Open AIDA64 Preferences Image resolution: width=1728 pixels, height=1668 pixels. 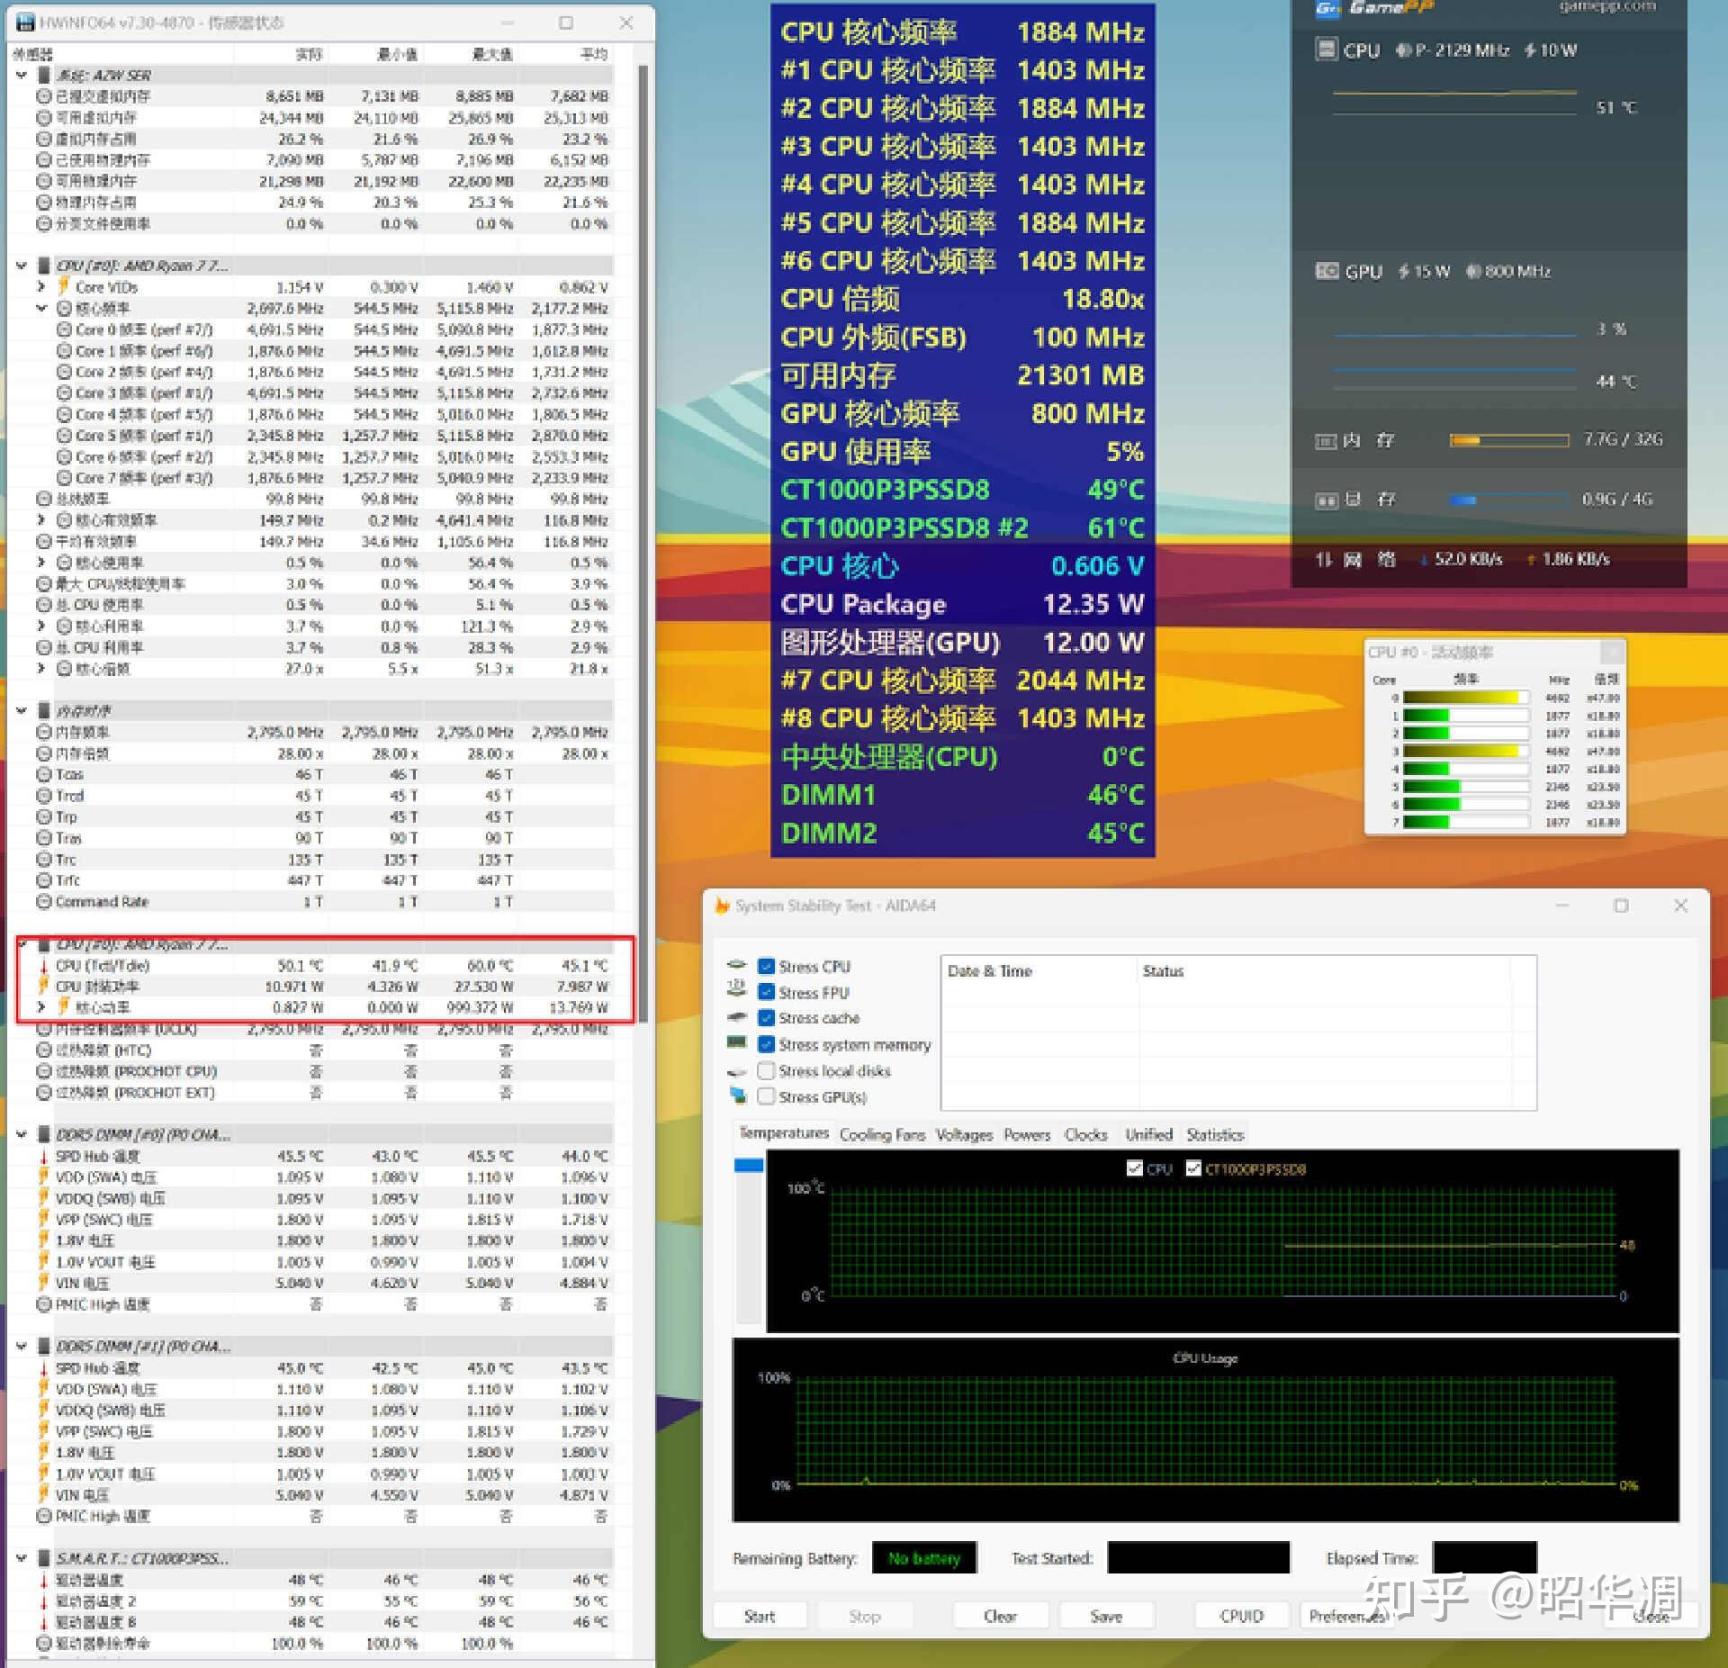coord(1347,1616)
